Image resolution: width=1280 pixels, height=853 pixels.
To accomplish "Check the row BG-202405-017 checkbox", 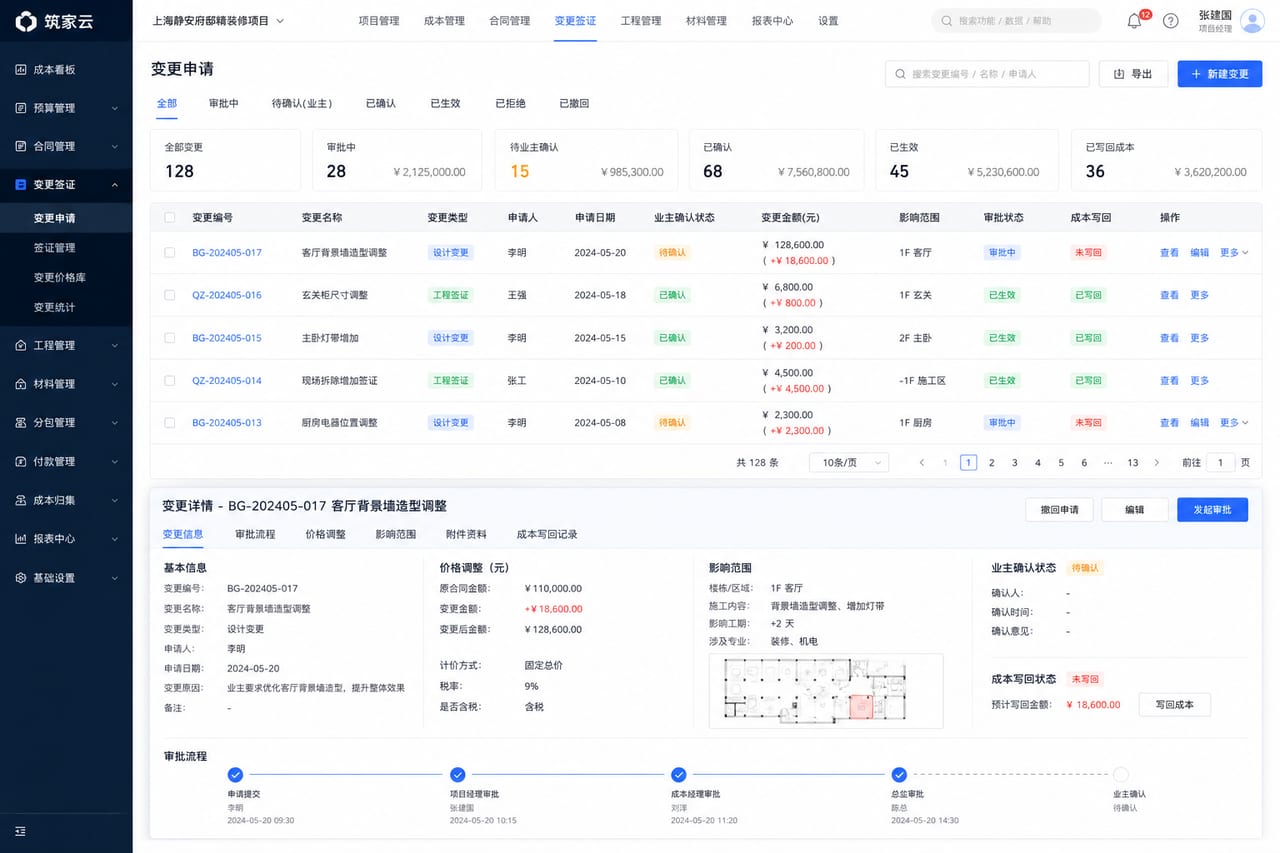I will [170, 253].
